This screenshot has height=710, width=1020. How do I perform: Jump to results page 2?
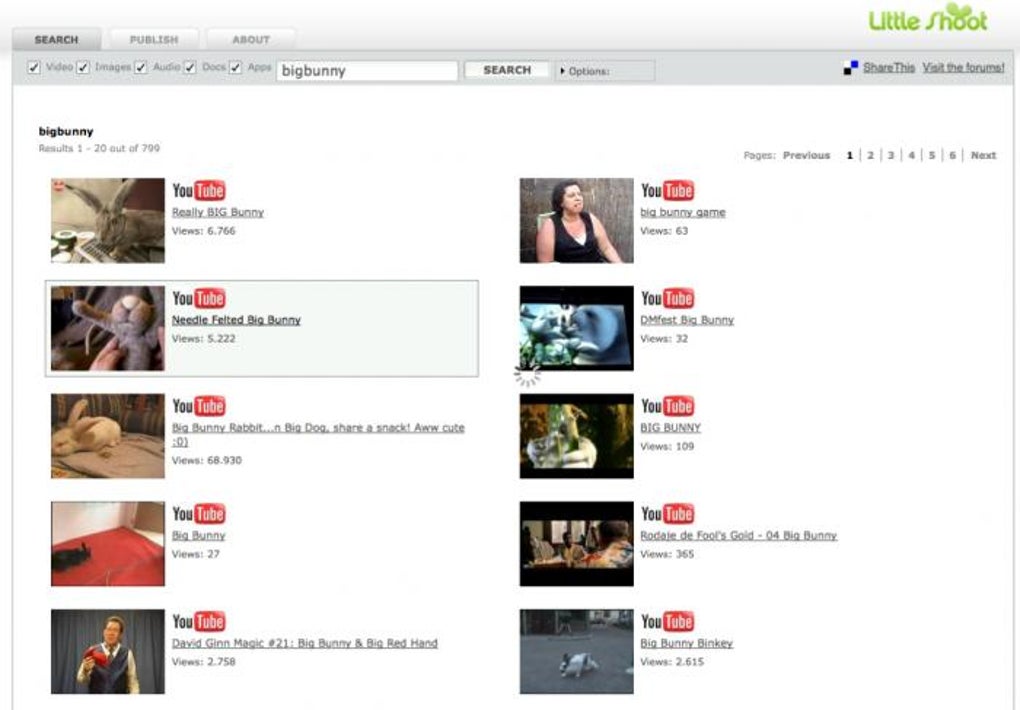tap(870, 155)
